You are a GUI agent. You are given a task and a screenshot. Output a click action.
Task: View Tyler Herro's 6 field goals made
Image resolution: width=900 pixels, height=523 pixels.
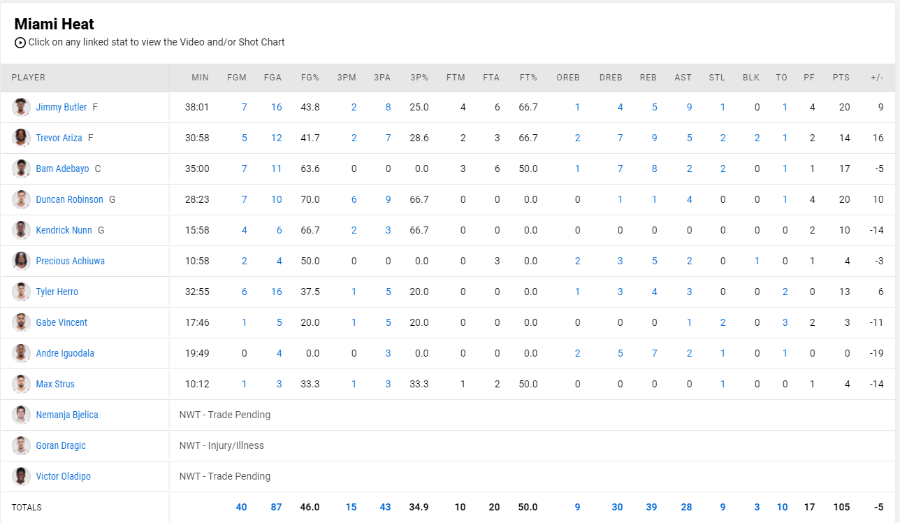(244, 292)
